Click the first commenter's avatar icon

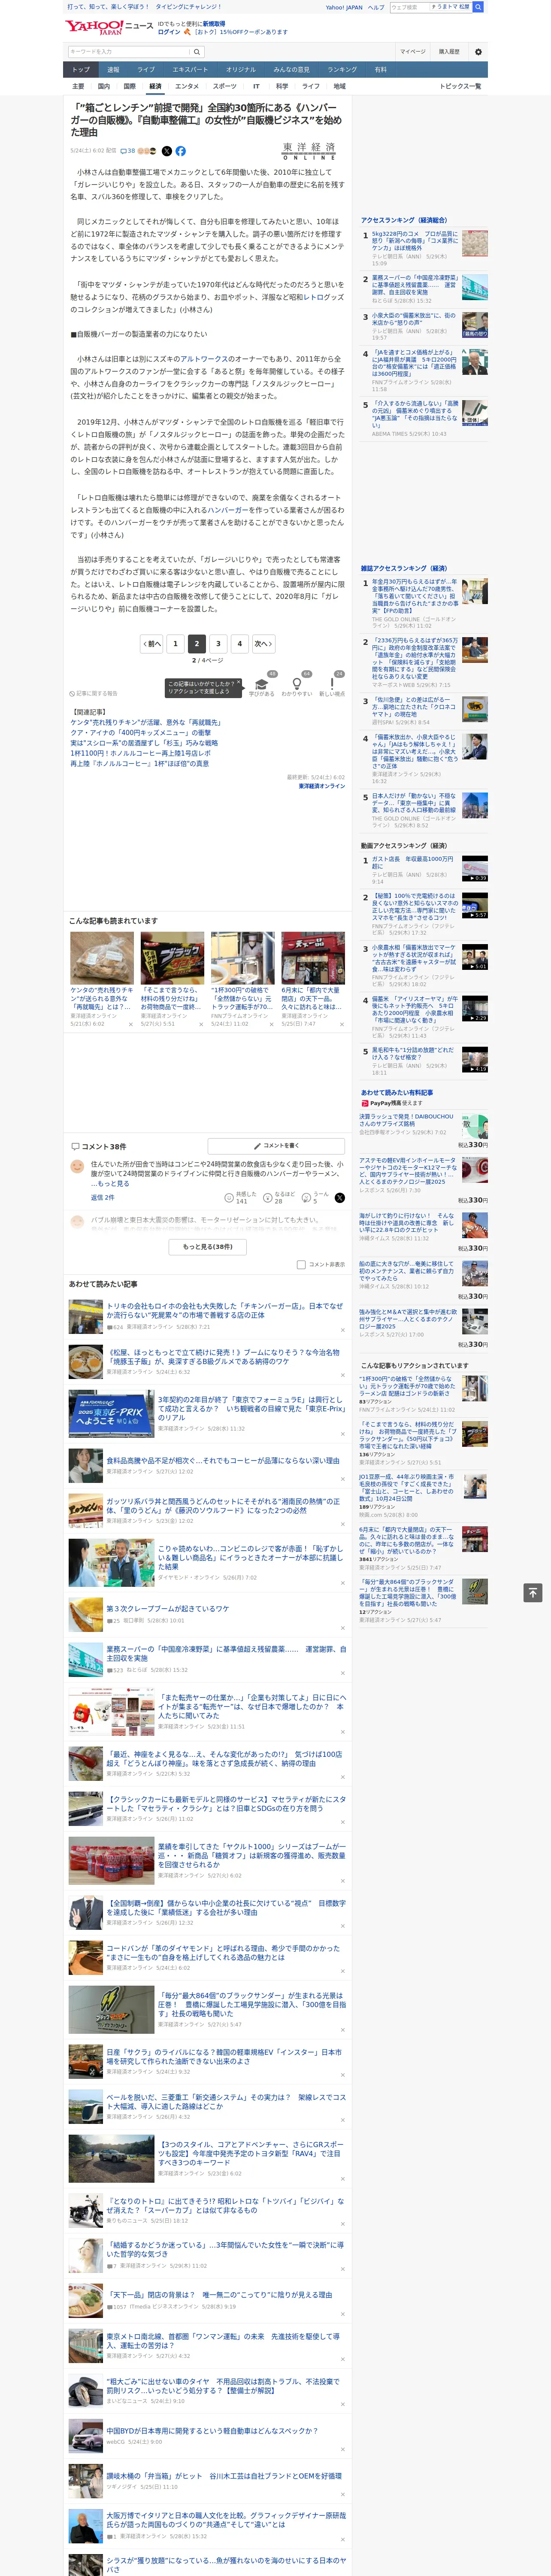pyautogui.click(x=77, y=1166)
